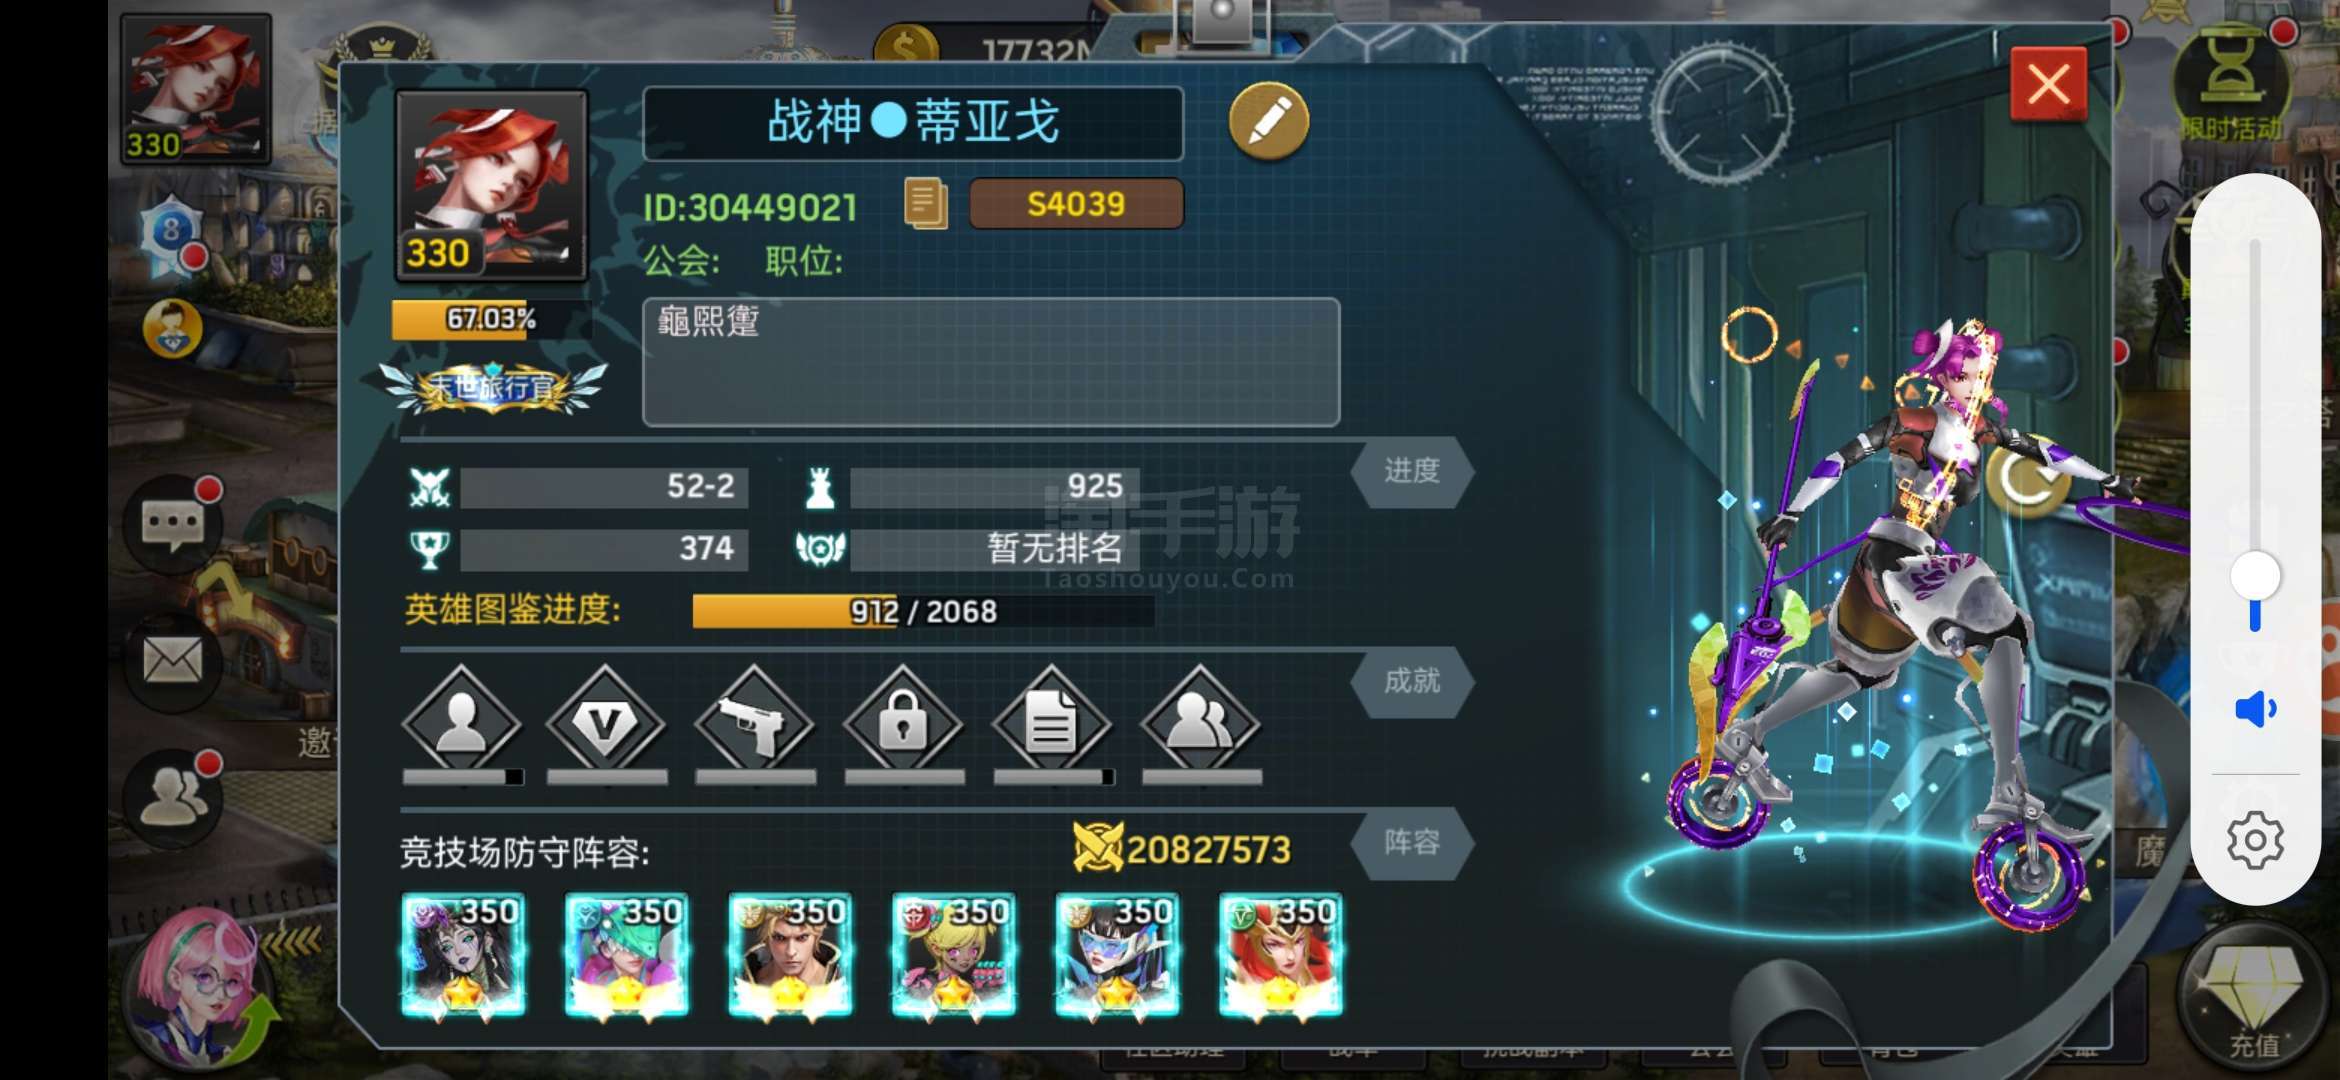Adjust the volume slider handle
Viewport: 2340px width, 1080px height.
(x=2256, y=577)
